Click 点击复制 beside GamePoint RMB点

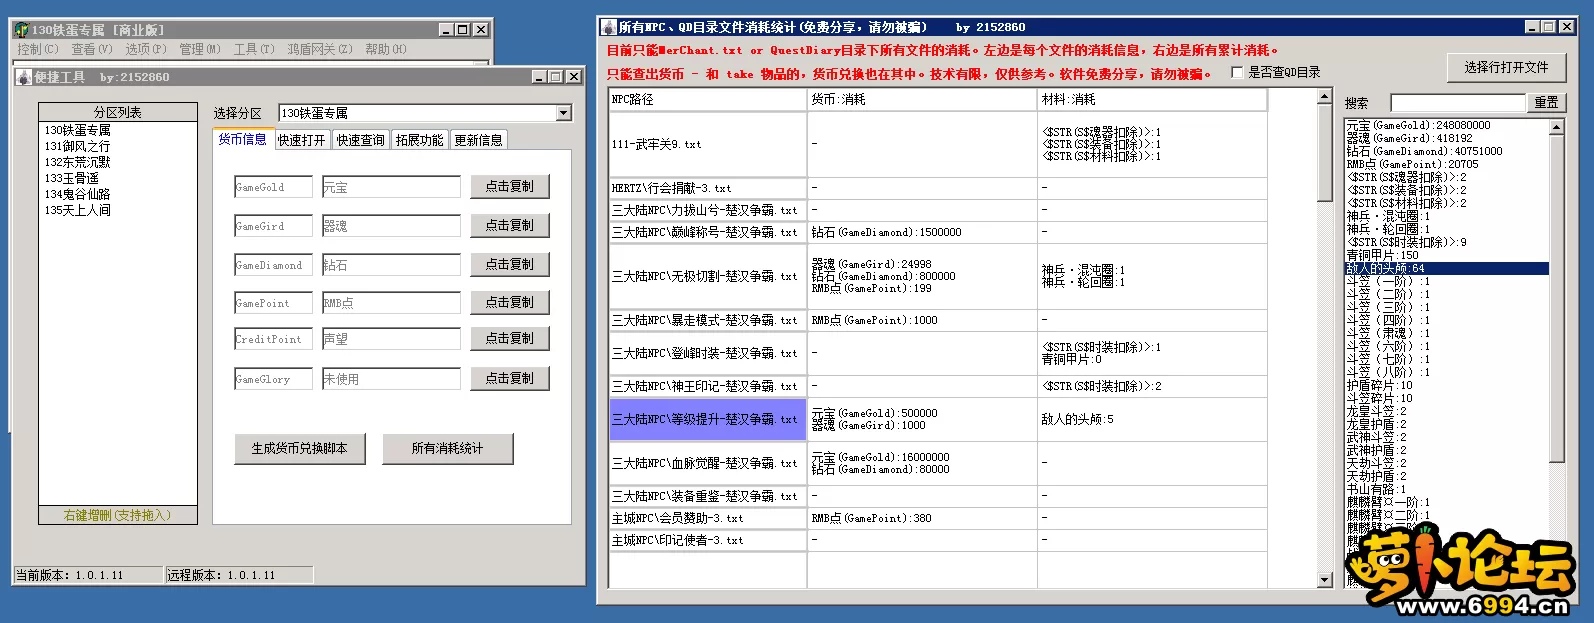click(x=510, y=302)
